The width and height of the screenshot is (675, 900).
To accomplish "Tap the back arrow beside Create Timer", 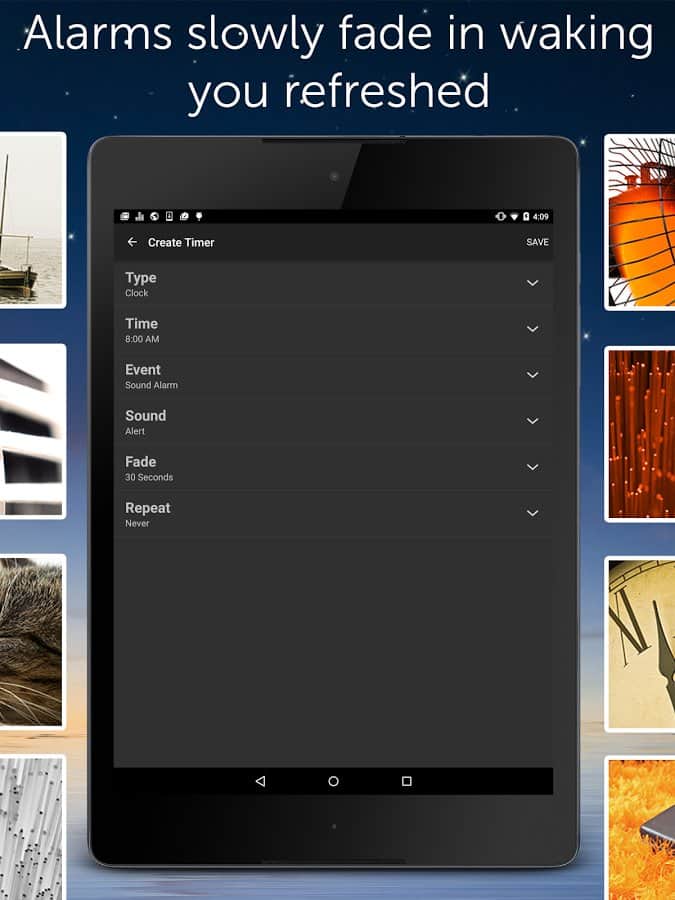I will (132, 242).
